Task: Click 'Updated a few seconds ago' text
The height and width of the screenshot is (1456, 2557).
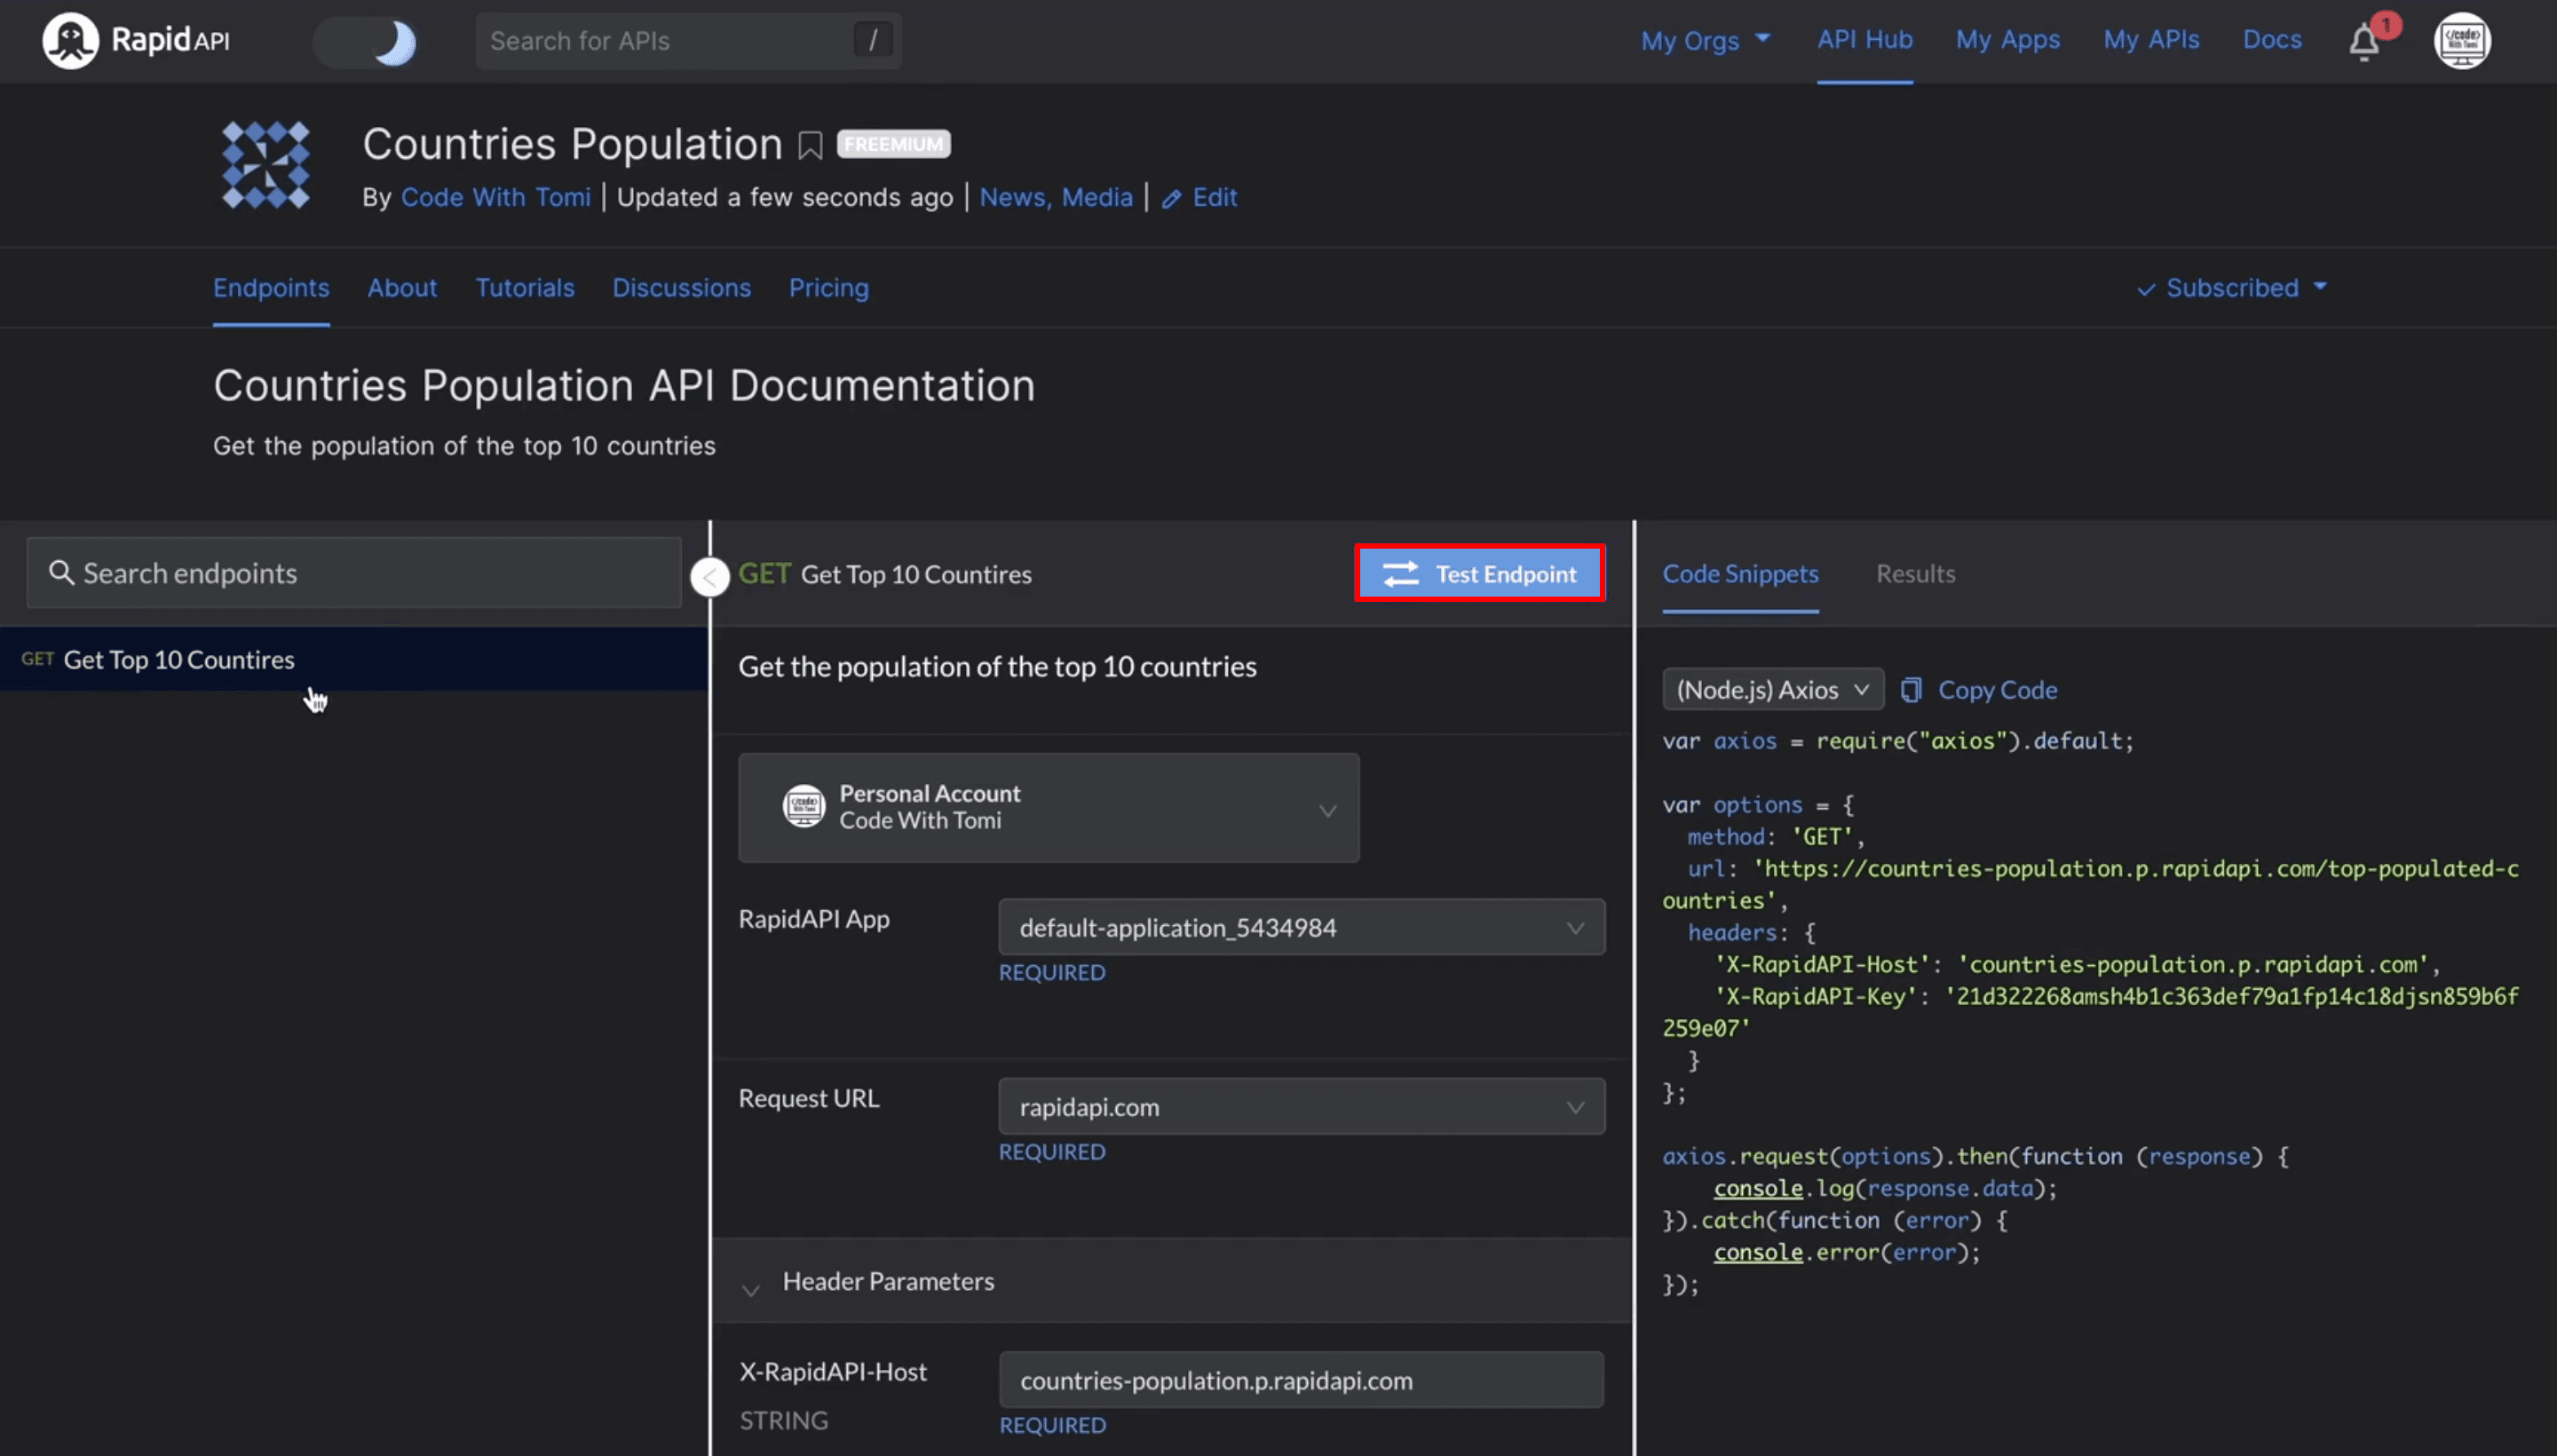Action: coord(785,197)
